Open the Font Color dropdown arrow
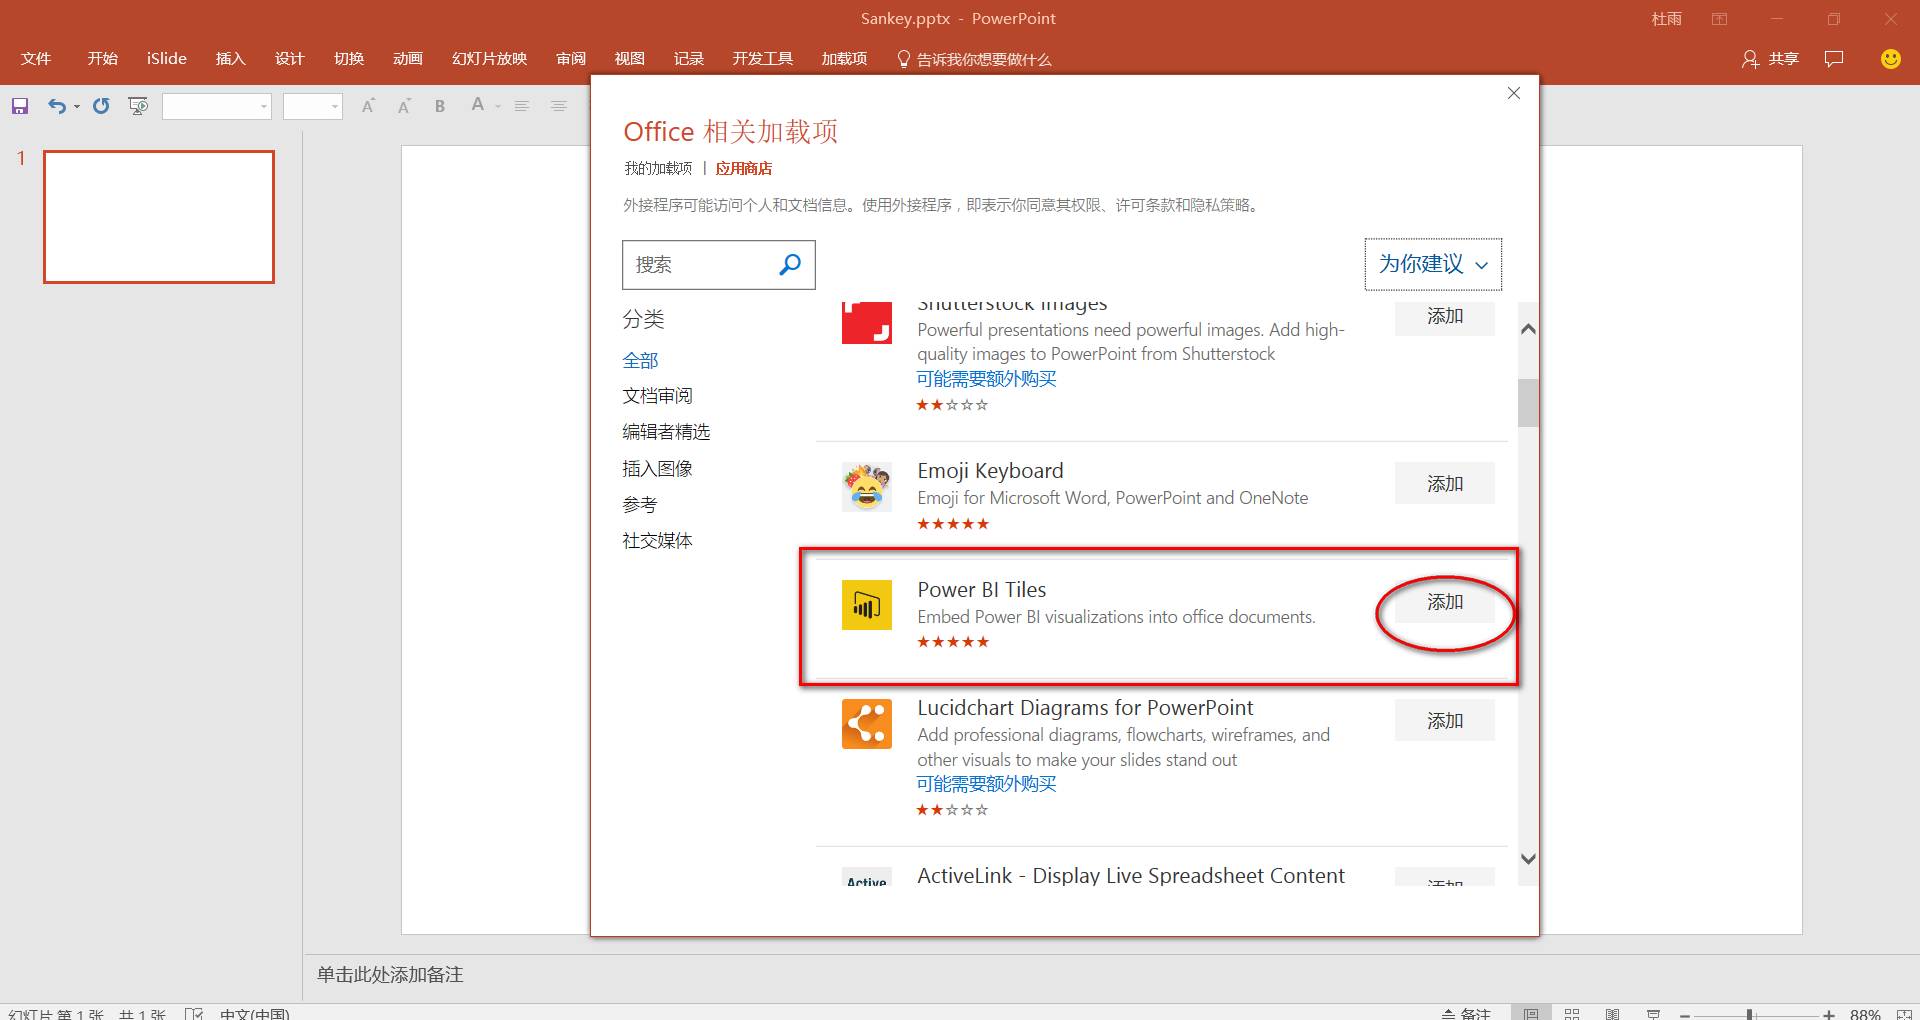1920x1020 pixels. tap(498, 107)
